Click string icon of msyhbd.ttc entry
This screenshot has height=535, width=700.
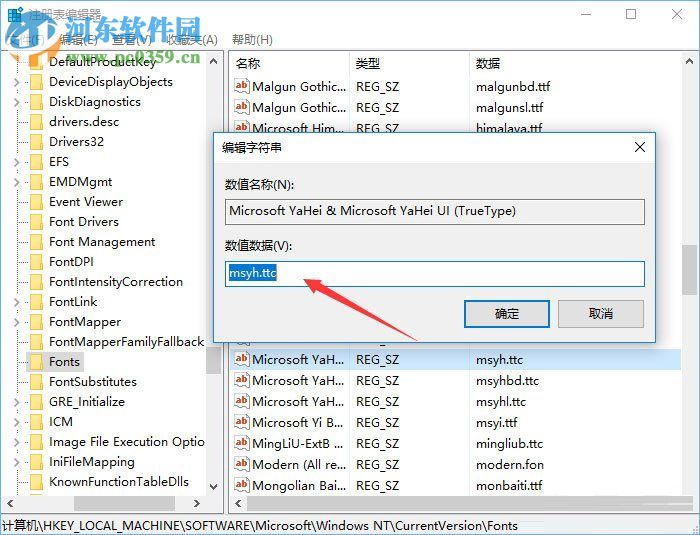[x=241, y=380]
